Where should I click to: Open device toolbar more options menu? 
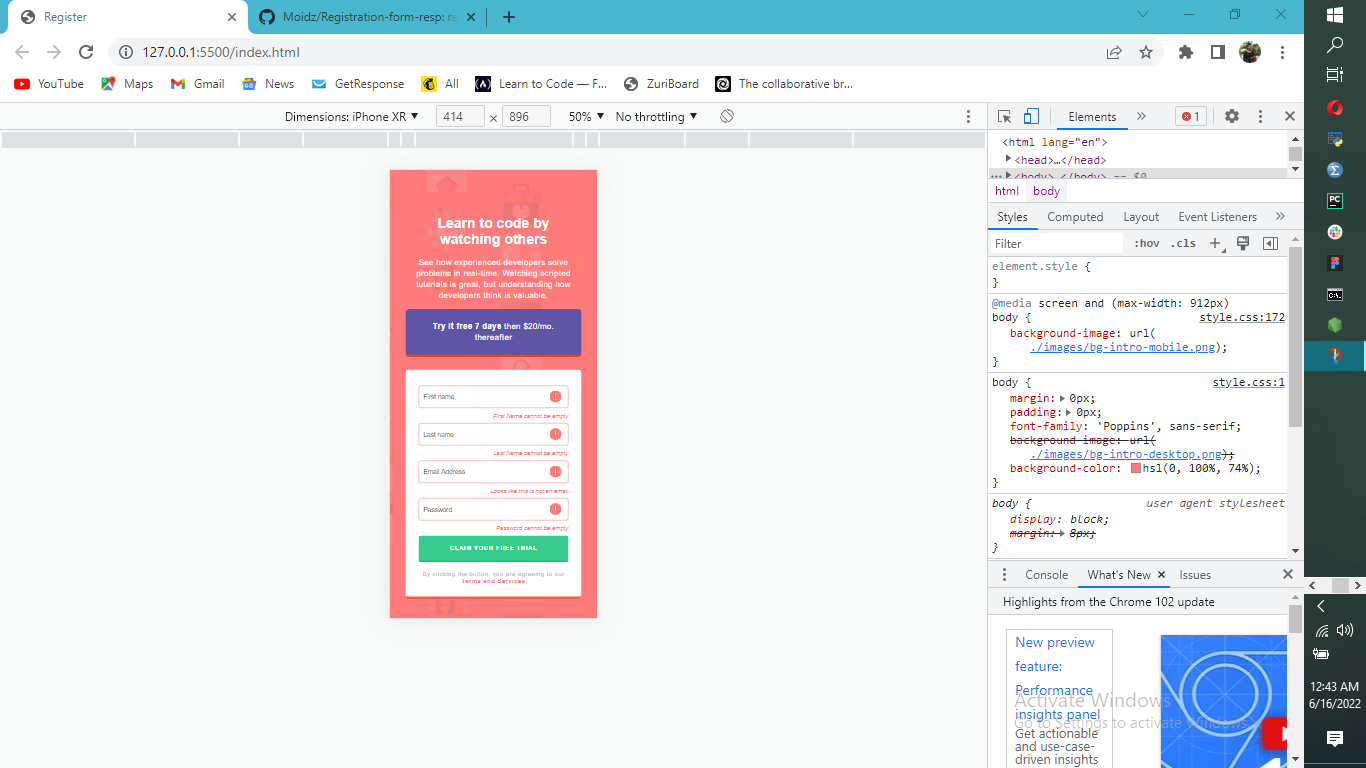point(968,117)
